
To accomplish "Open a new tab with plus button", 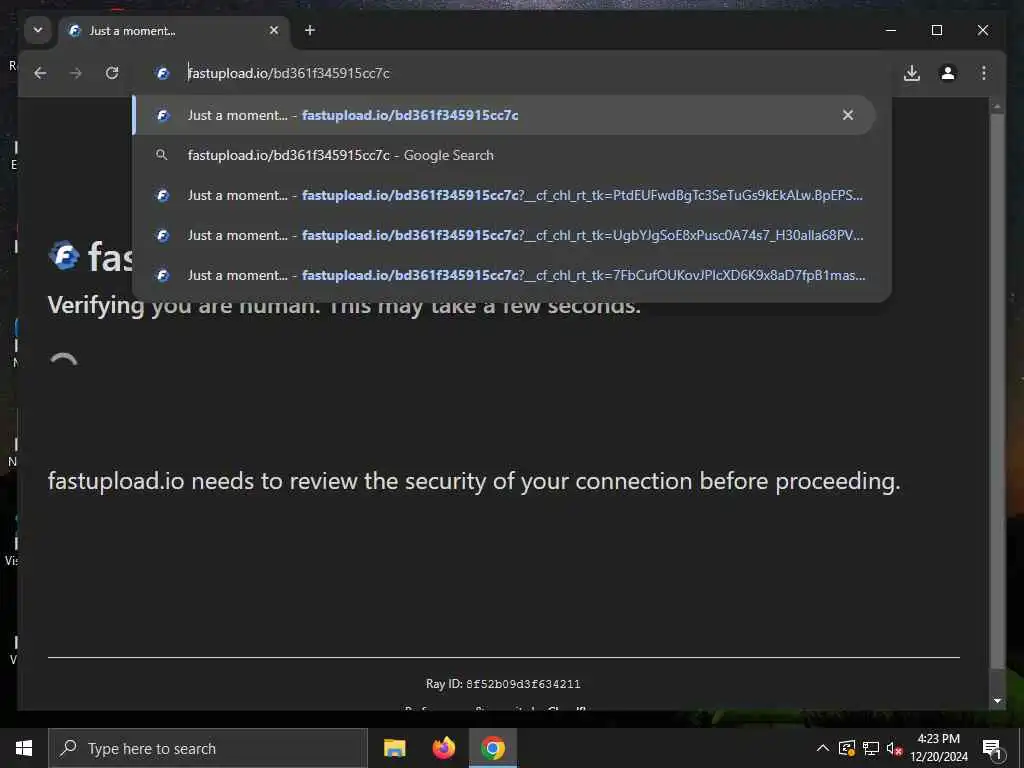I will point(310,31).
